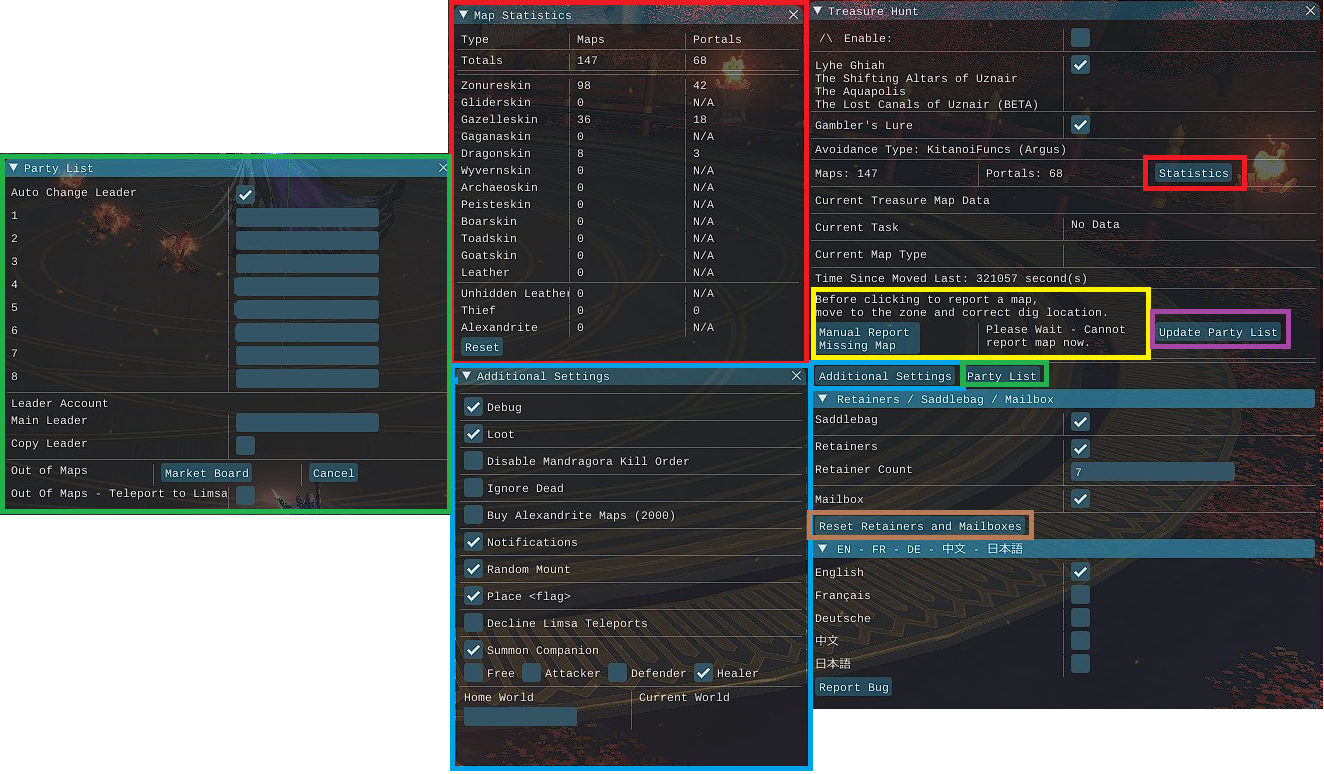
Task: Collapse the Map Statistics panel triangle
Action: 463,15
